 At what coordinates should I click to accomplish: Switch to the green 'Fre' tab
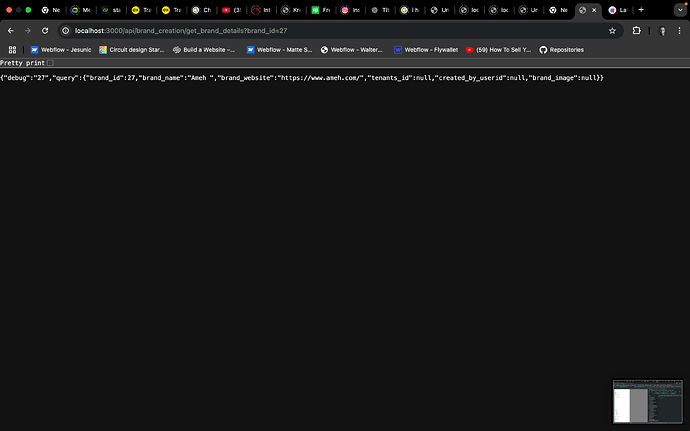321,10
